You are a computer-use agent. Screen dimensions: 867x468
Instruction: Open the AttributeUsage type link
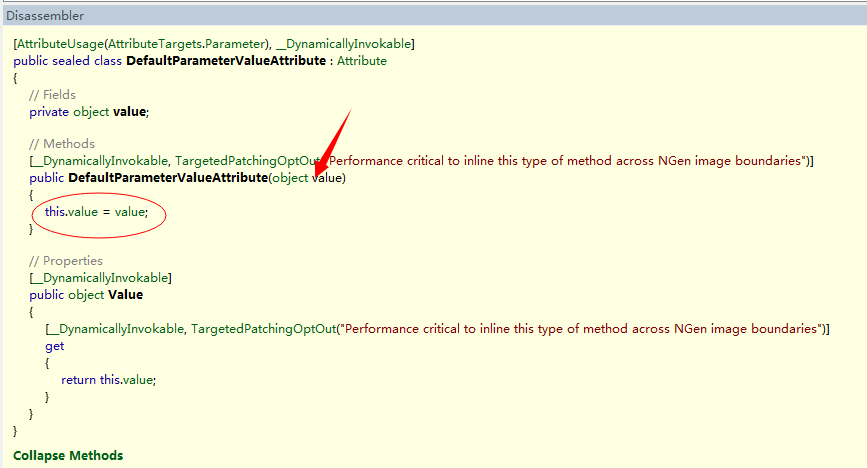point(60,44)
